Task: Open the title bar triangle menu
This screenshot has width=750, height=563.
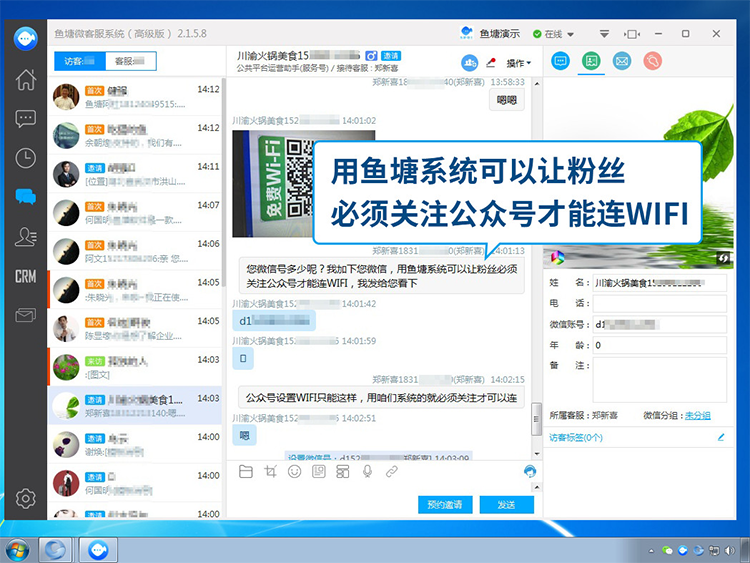Action: 605,34
